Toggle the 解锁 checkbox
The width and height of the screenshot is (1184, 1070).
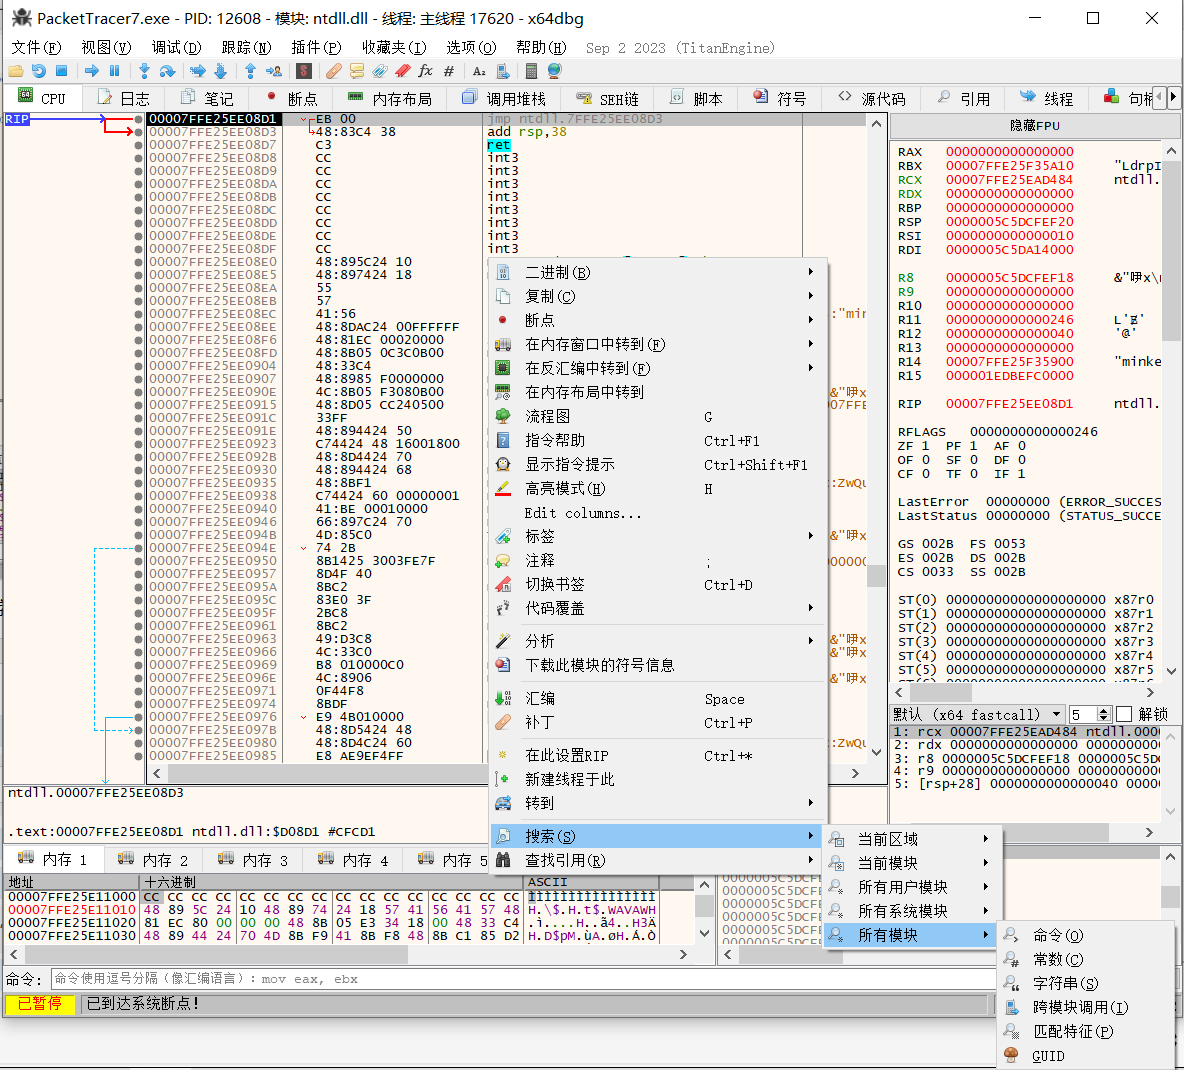click(x=1124, y=714)
